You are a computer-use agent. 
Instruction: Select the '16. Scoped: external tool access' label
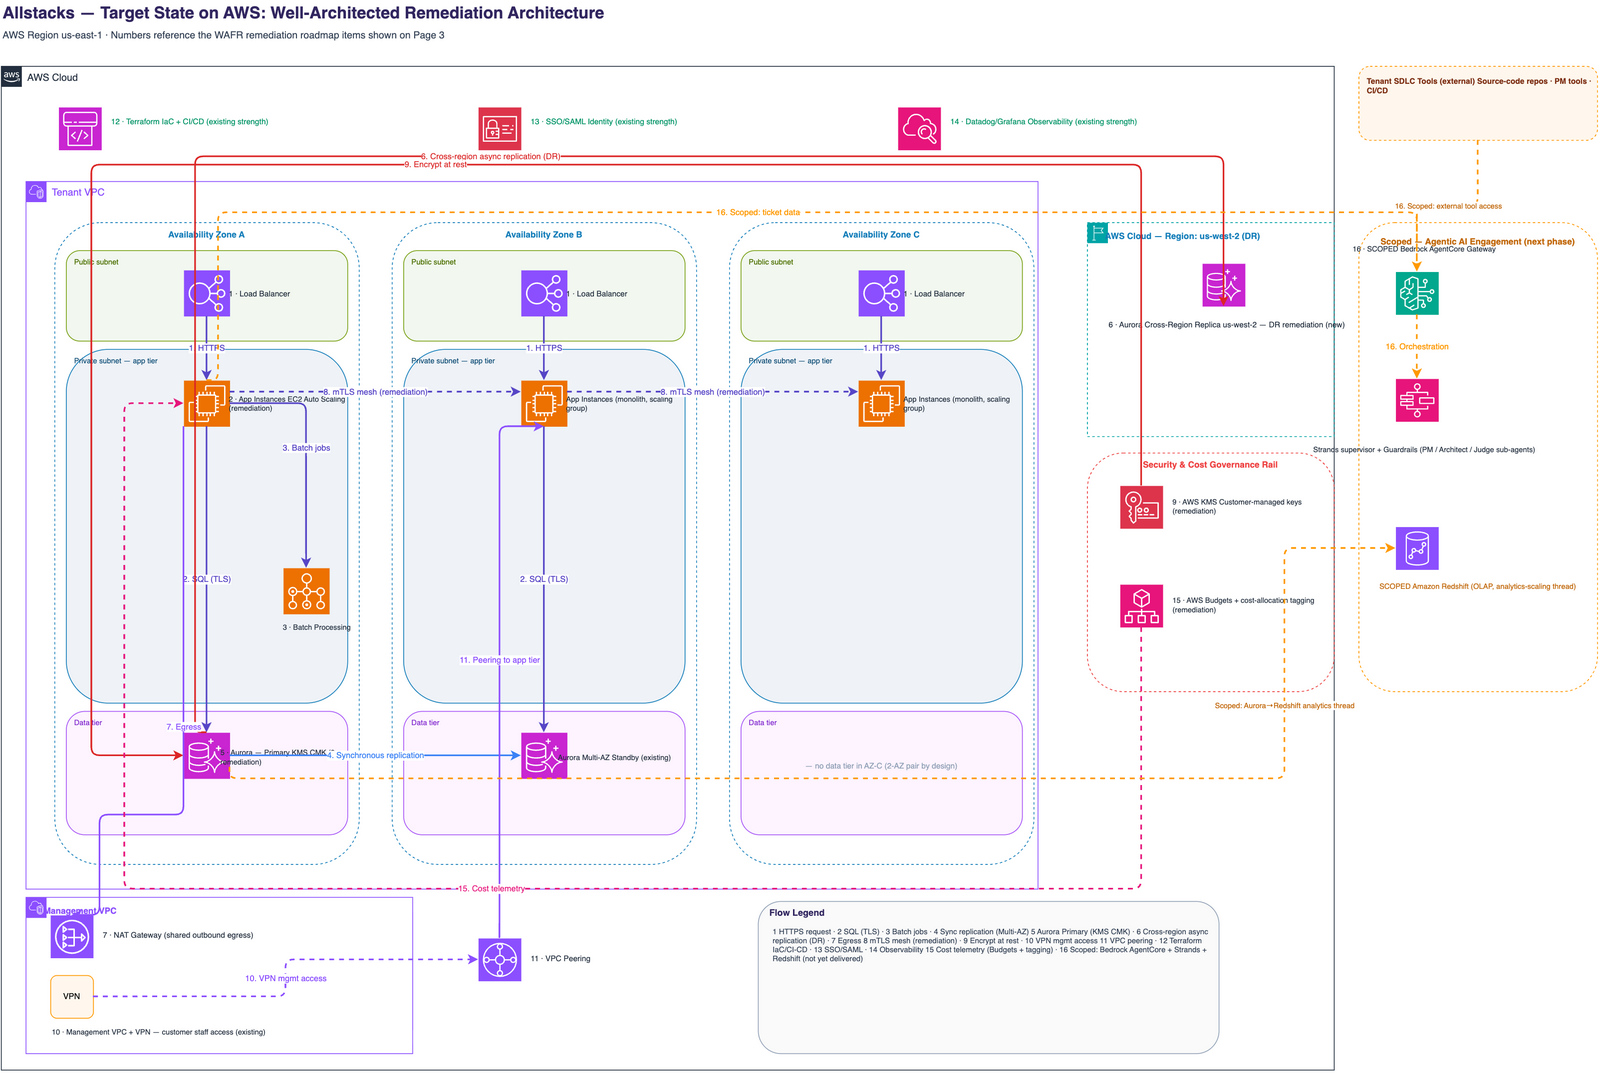[1448, 207]
